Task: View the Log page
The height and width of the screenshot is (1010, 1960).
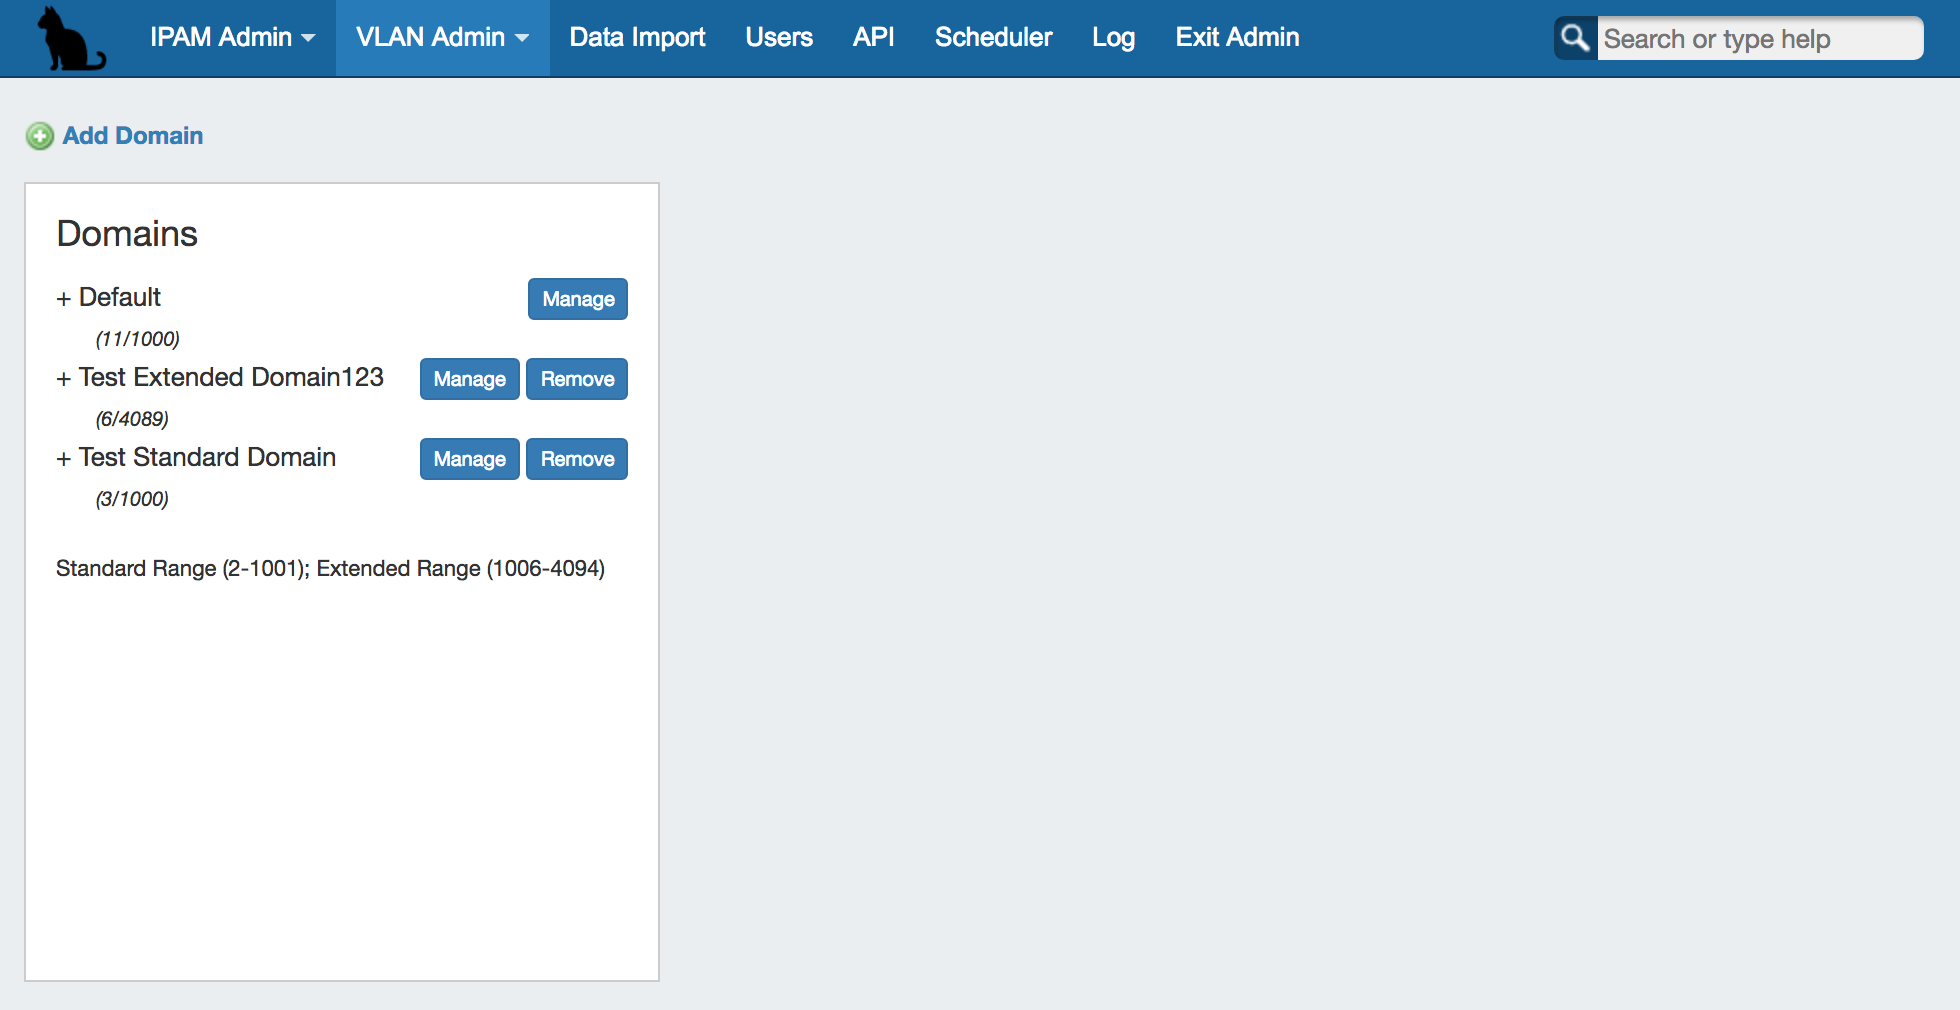Action: pos(1113,38)
